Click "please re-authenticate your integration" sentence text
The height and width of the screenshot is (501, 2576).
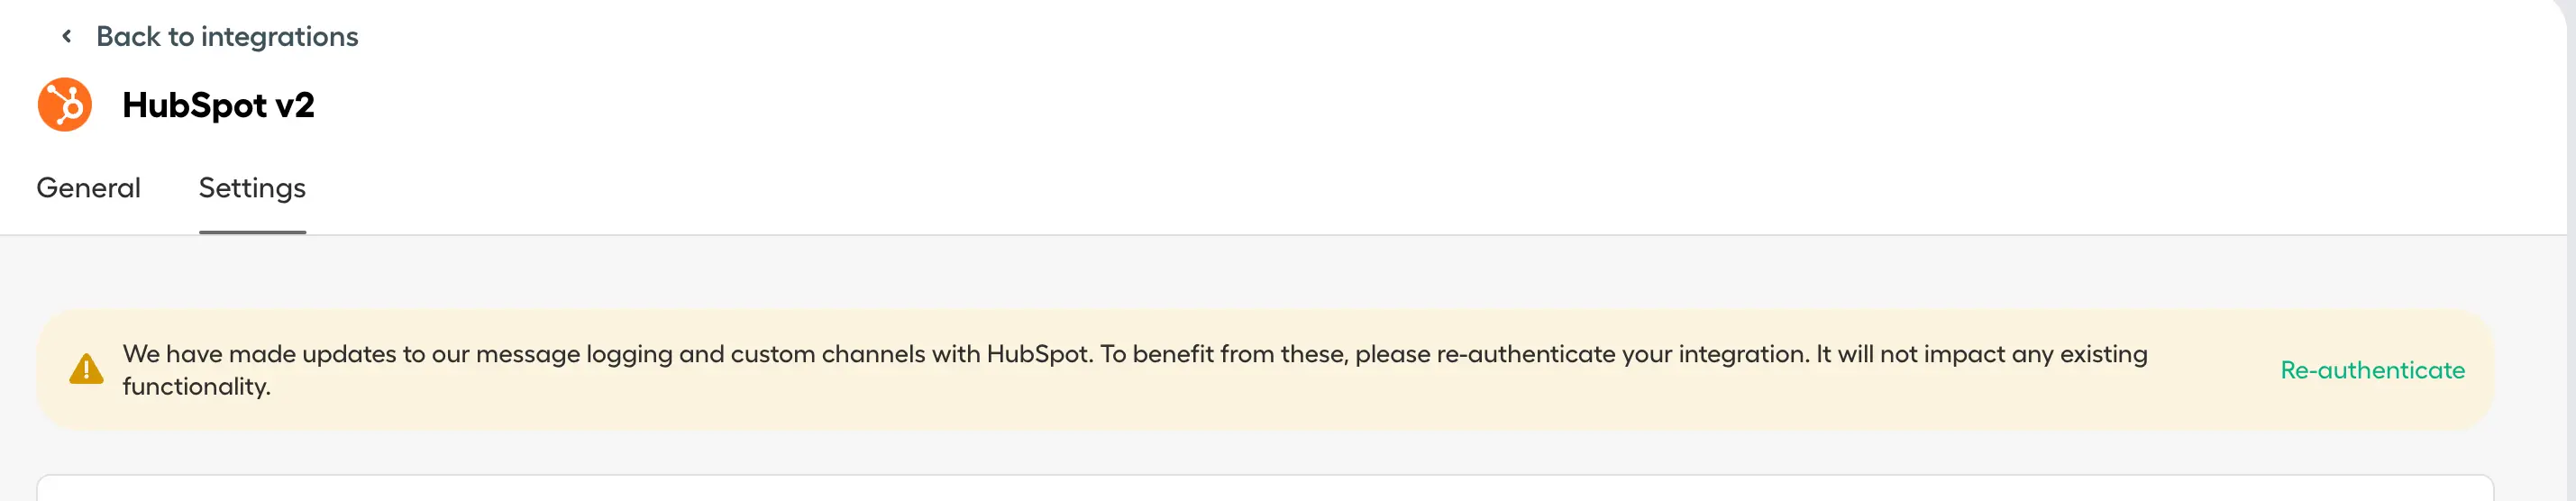tap(1581, 354)
